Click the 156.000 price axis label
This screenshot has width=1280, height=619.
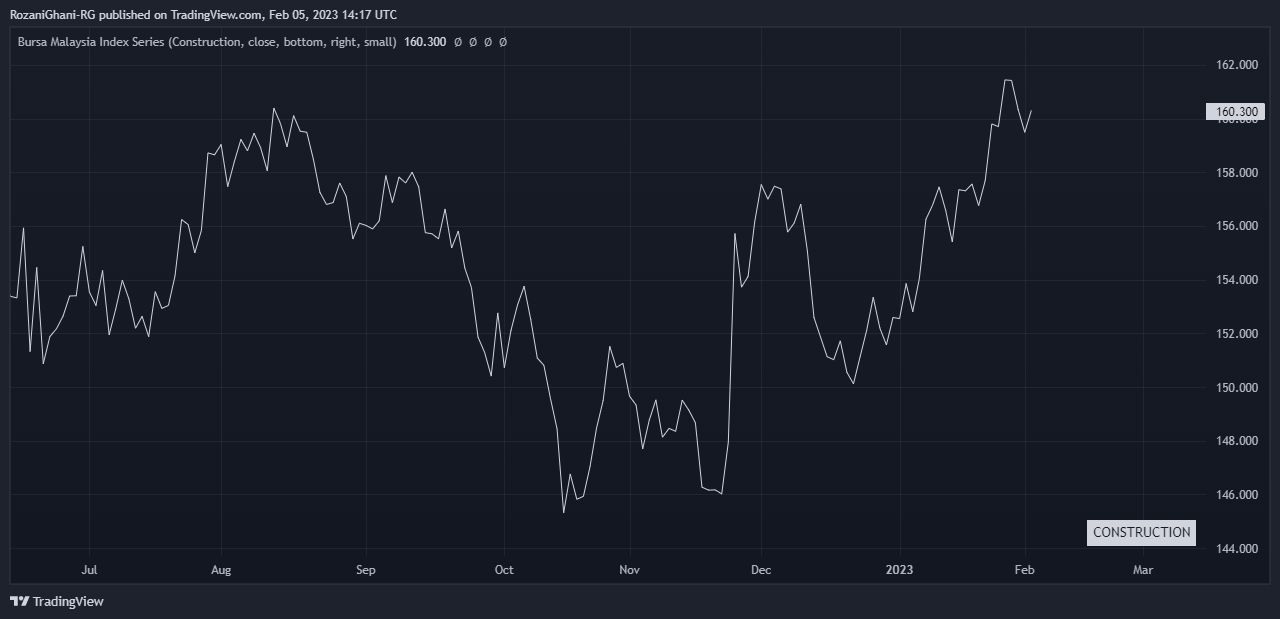pyautogui.click(x=1236, y=226)
